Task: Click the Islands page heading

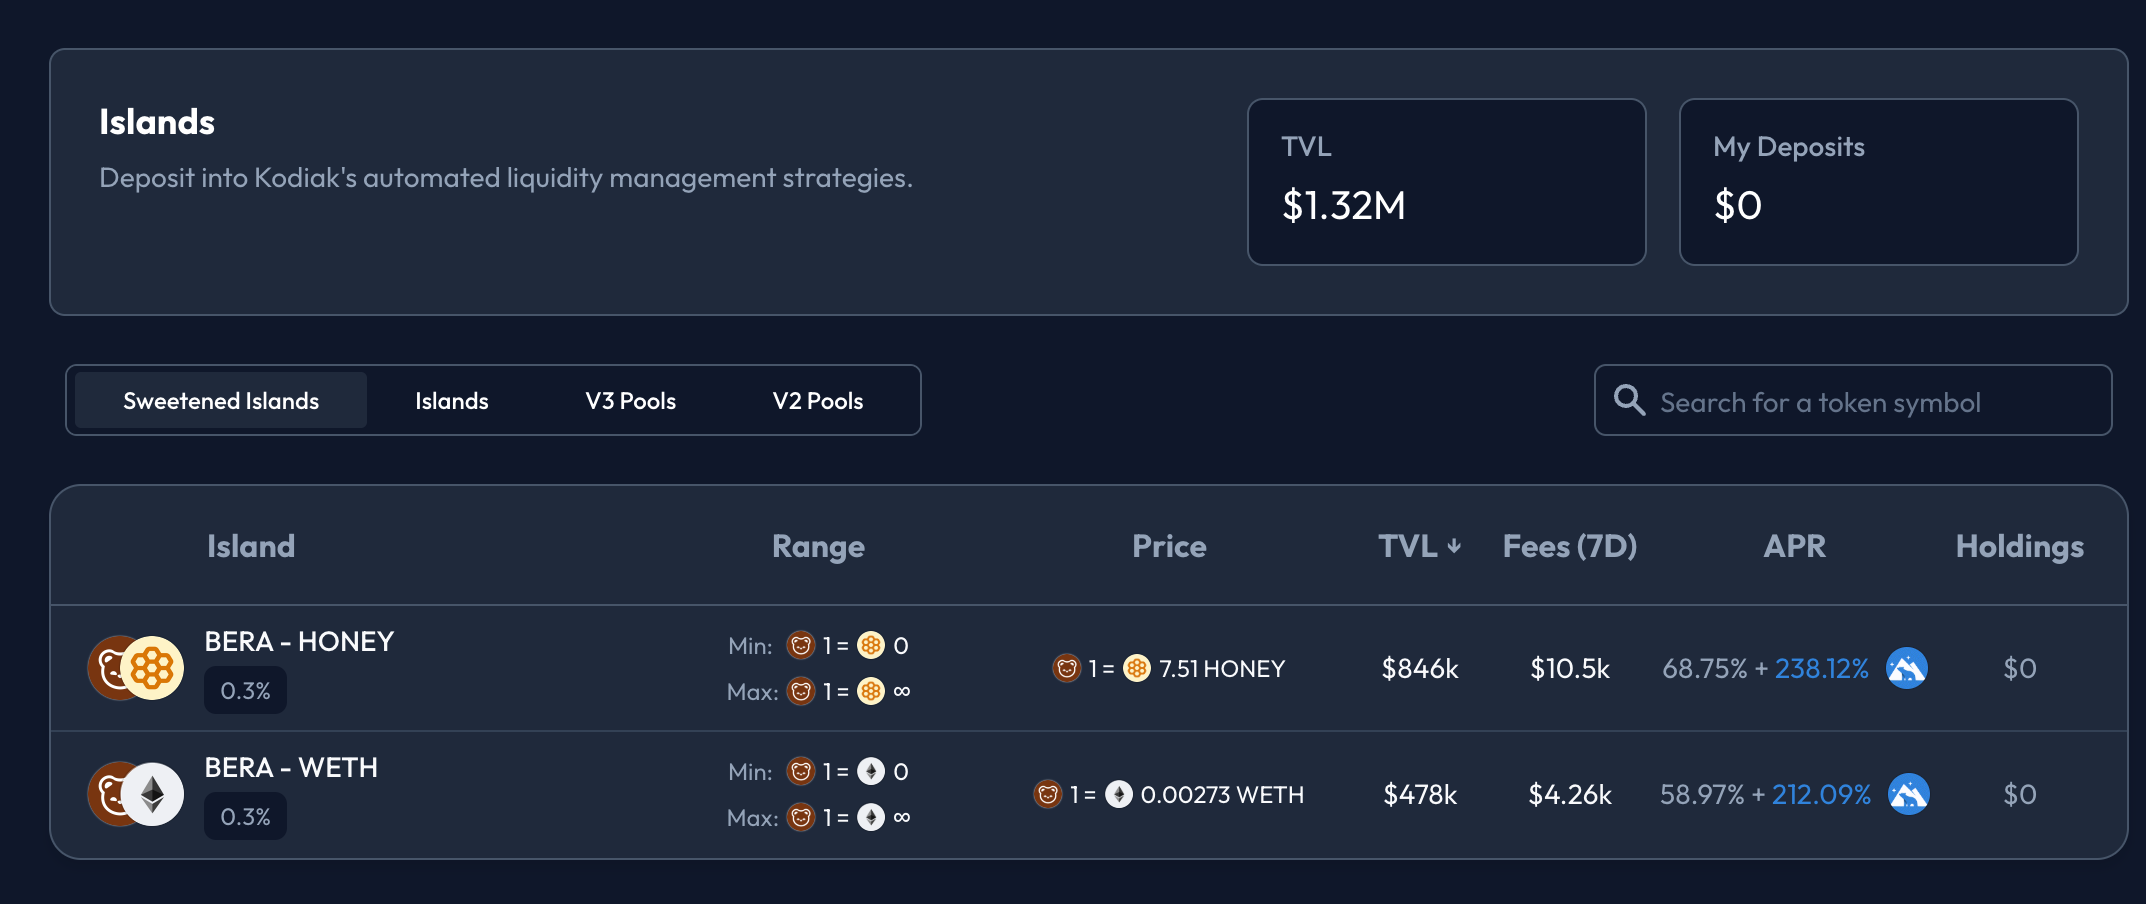Action: coord(157,122)
